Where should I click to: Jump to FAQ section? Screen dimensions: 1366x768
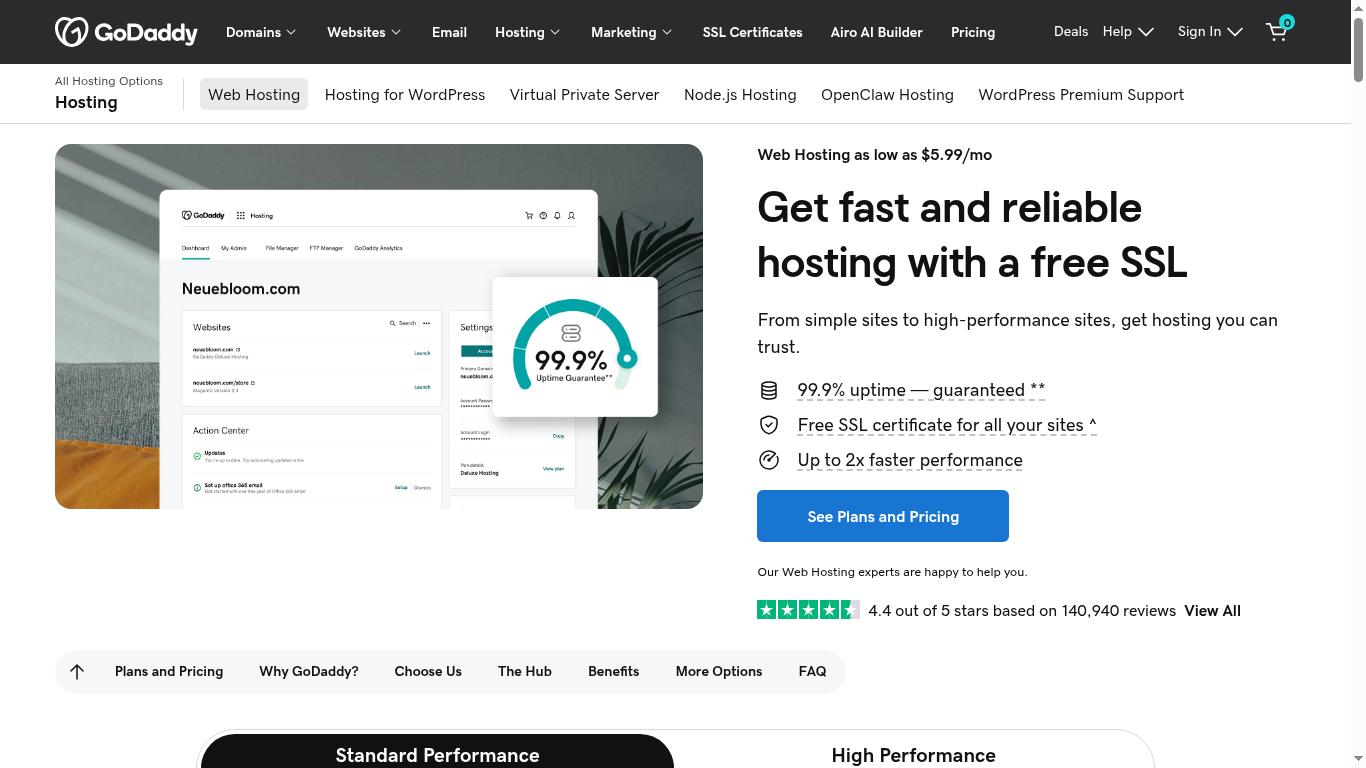(x=812, y=671)
